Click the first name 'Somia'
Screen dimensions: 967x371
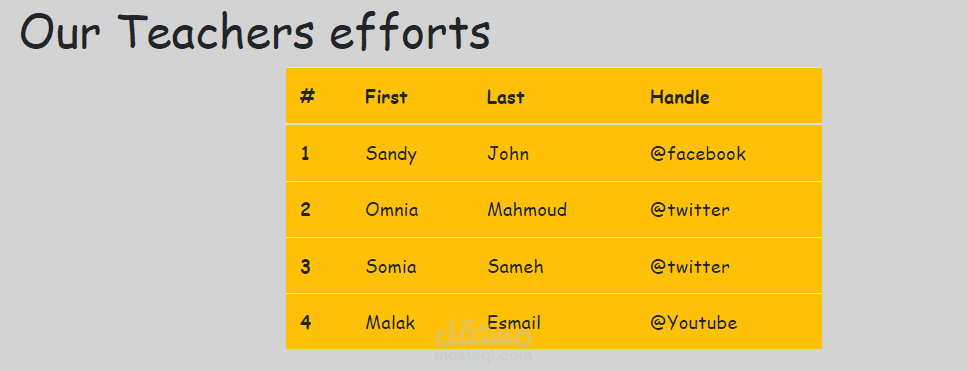pos(391,267)
